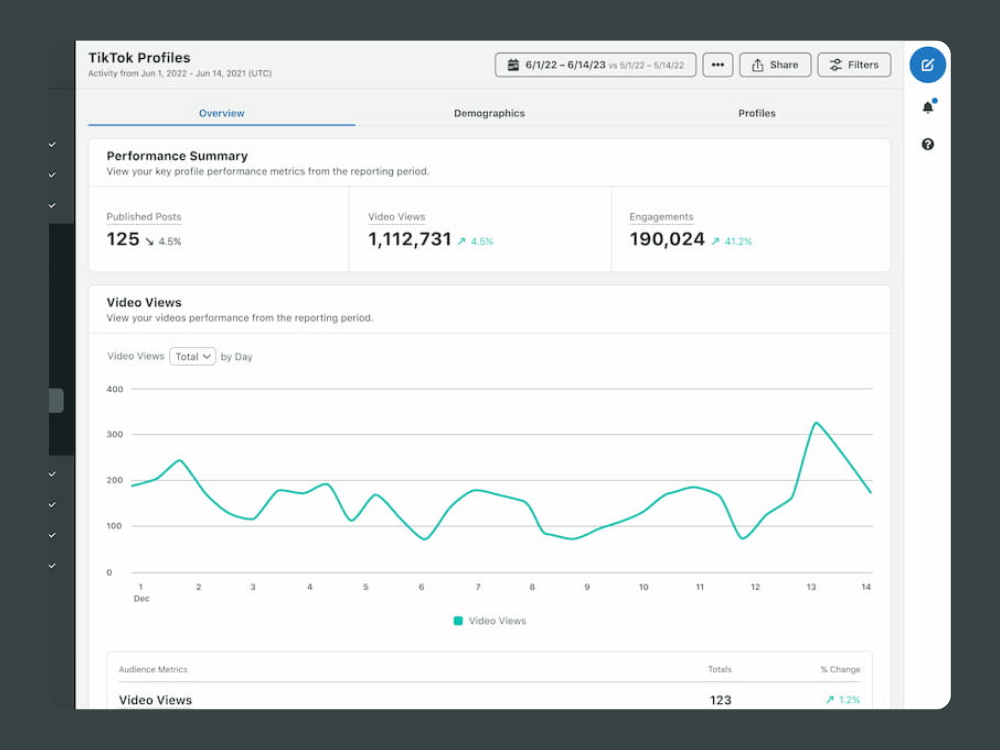
Task: Open the Total dropdown for Video Views
Action: tap(192, 356)
